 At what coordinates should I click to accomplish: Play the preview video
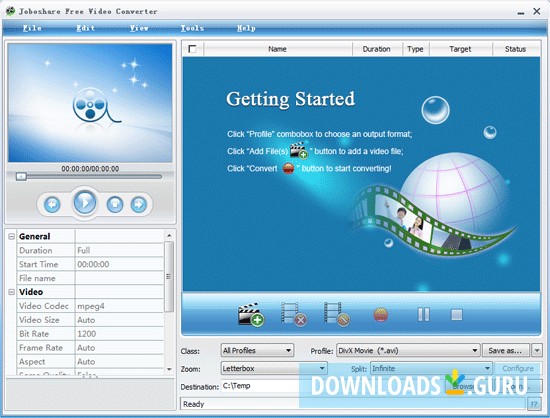coord(85,202)
